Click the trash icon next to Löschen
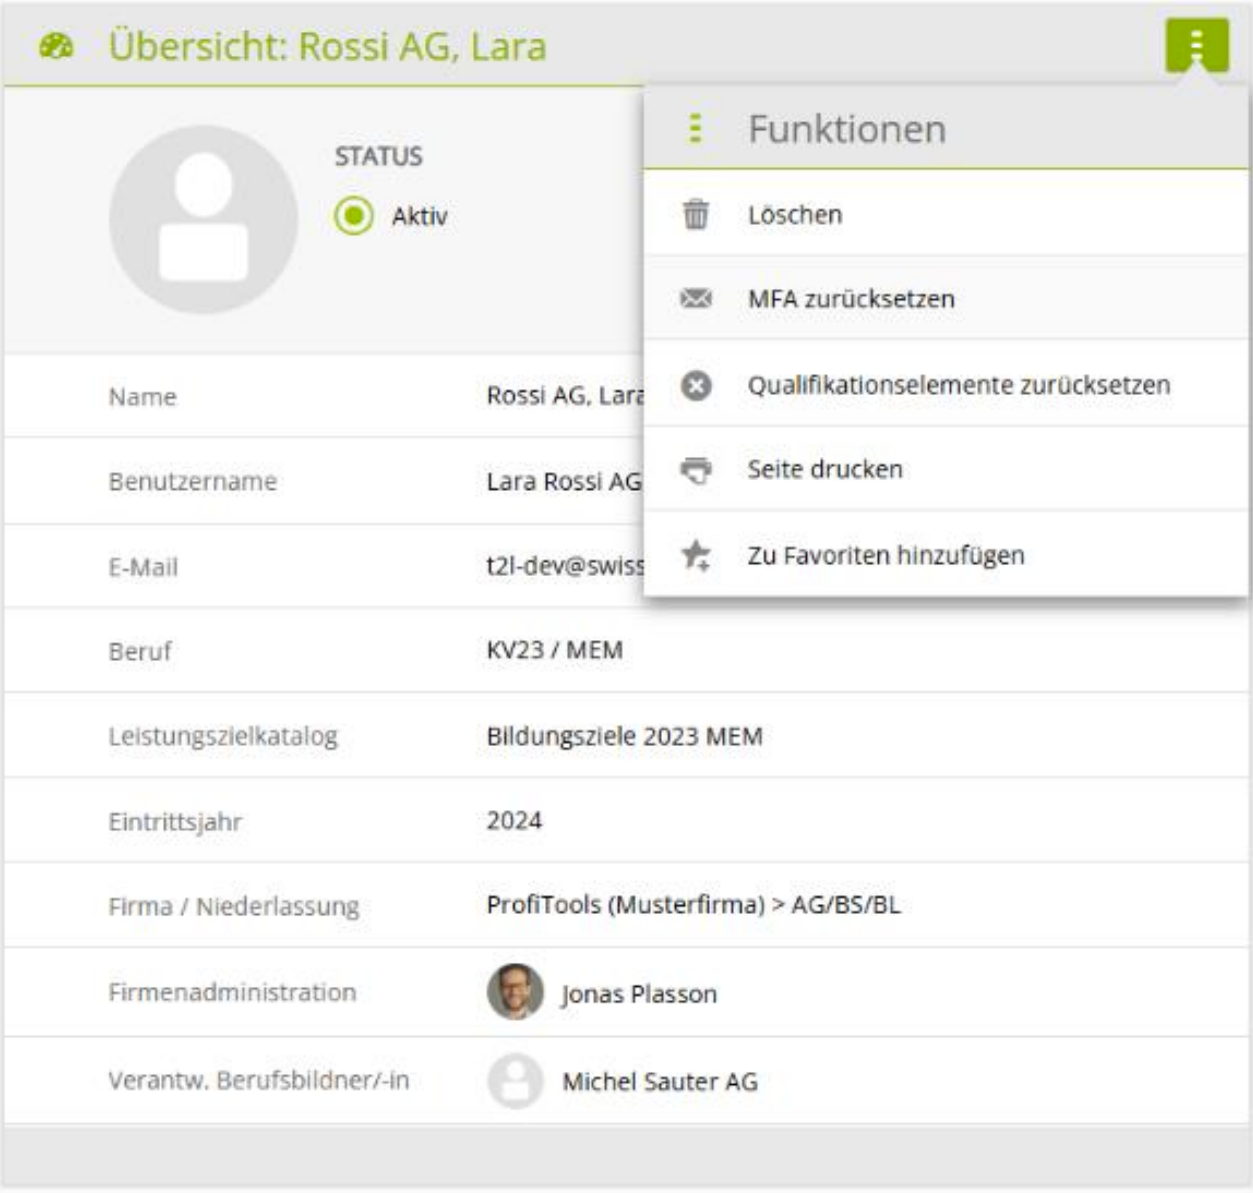 pos(696,214)
